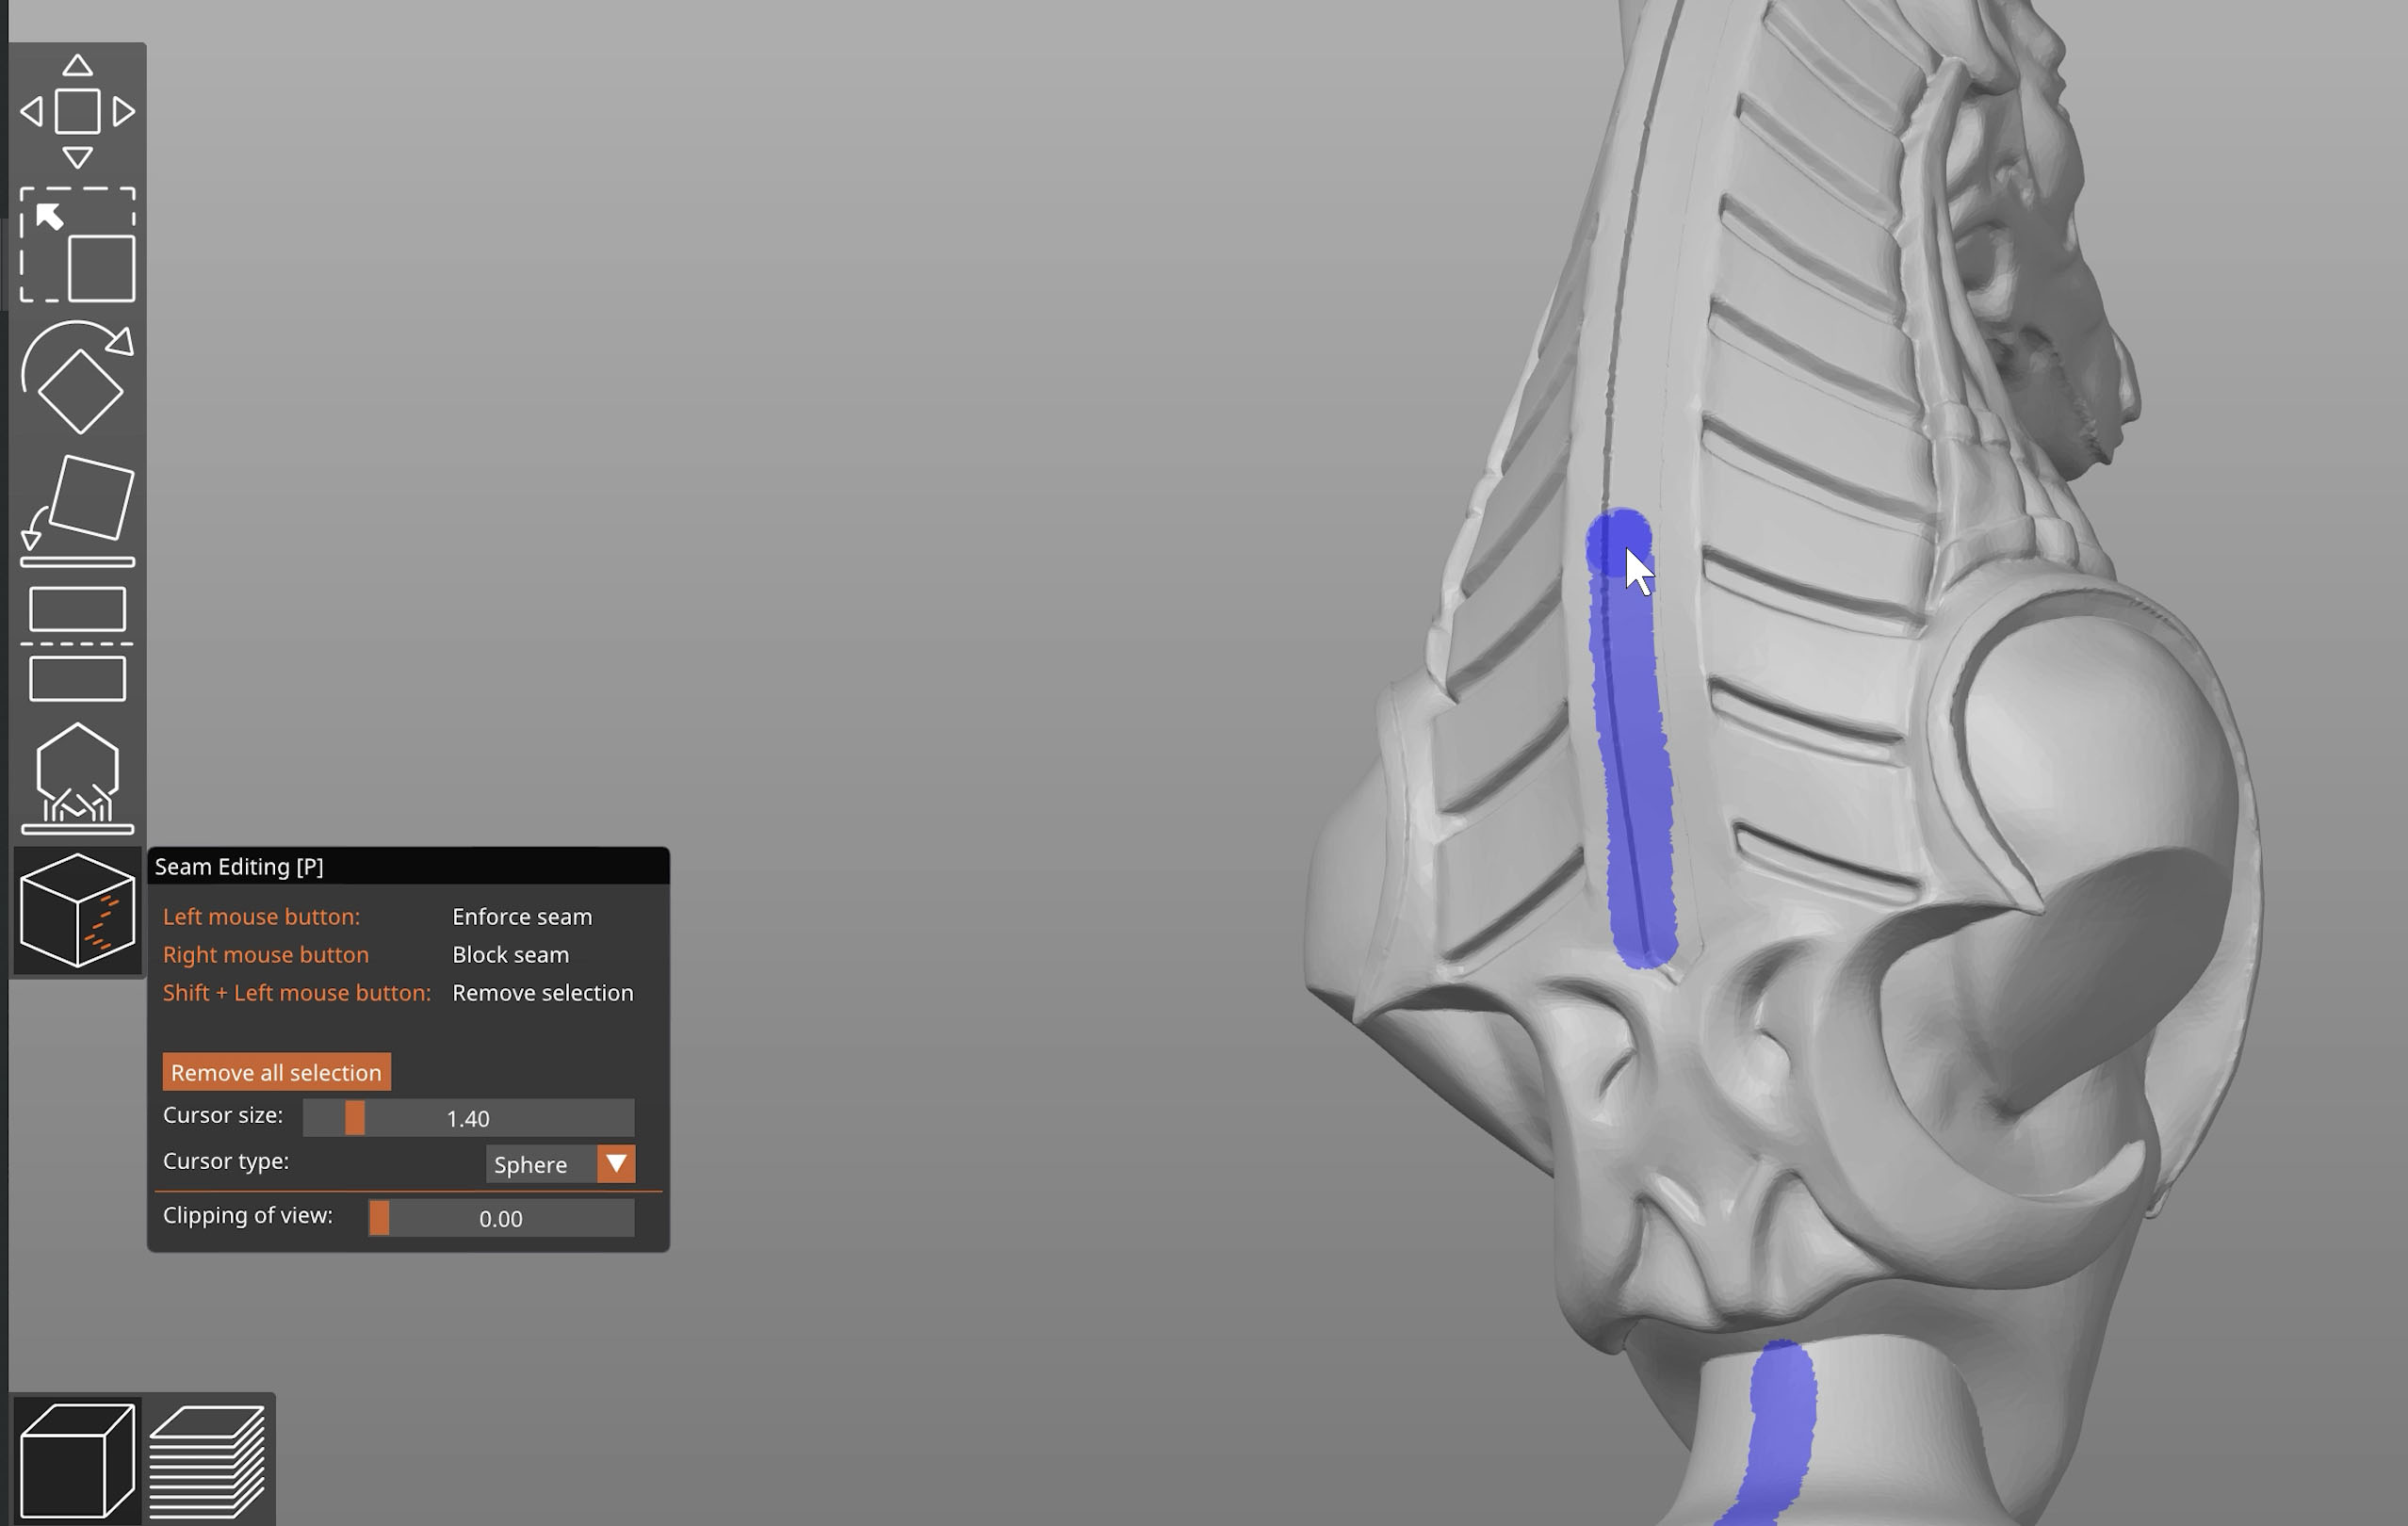2408x1526 pixels.
Task: Click the 'Shift + Left mouse button:' label
Action: [297, 992]
